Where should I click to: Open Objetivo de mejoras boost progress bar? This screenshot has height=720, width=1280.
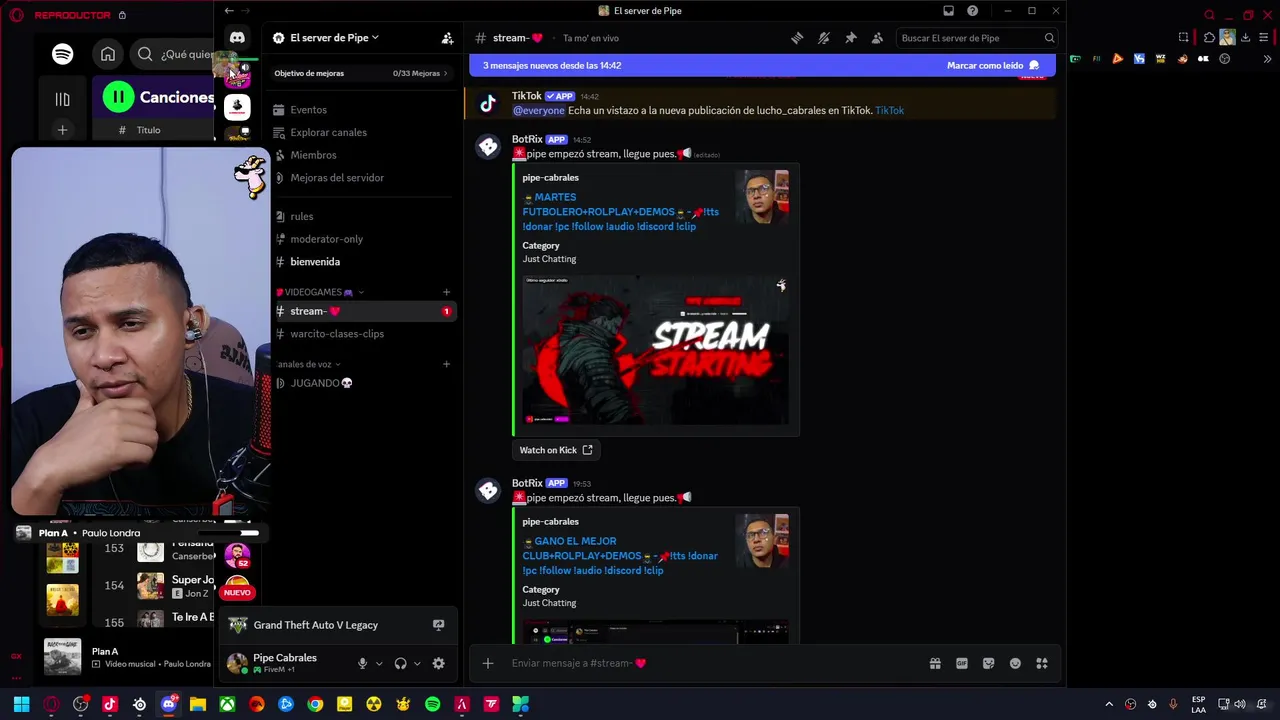click(361, 73)
